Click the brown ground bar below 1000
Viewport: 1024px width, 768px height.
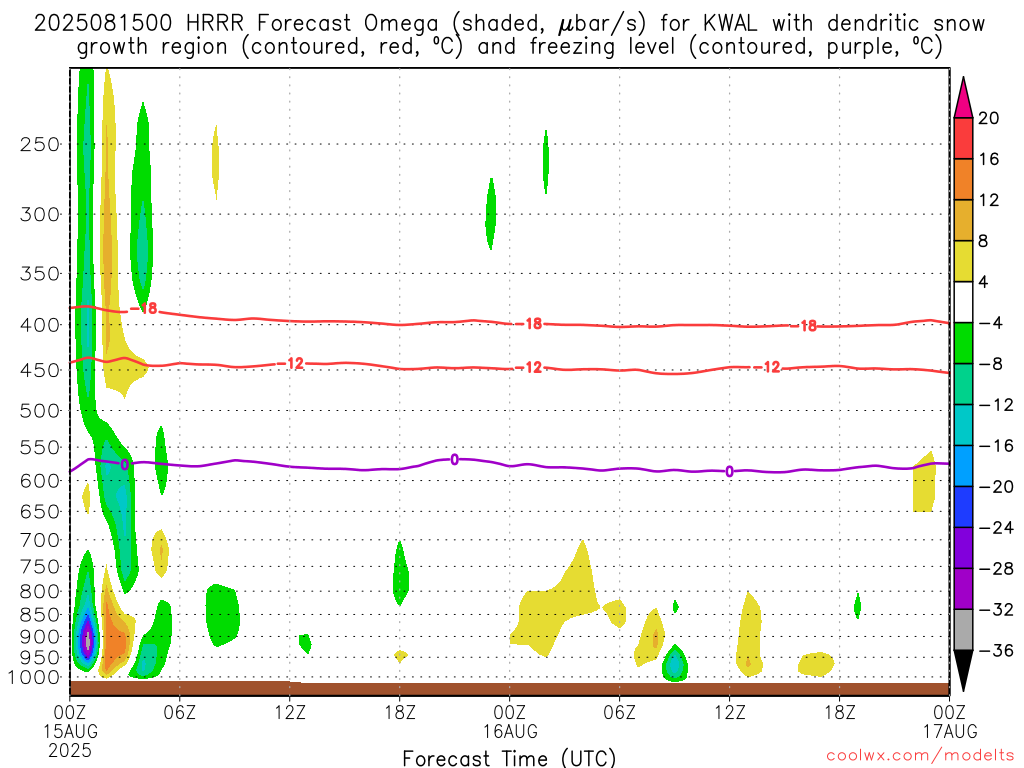click(x=509, y=688)
